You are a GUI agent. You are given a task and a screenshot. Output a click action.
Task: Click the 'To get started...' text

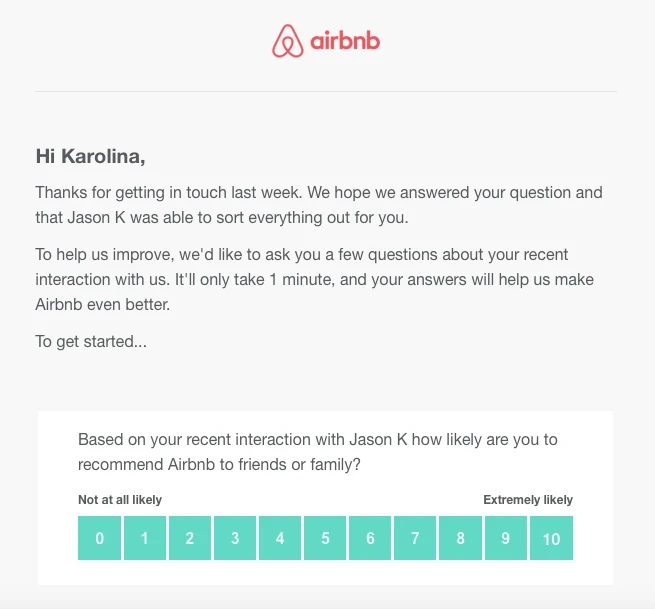point(91,341)
